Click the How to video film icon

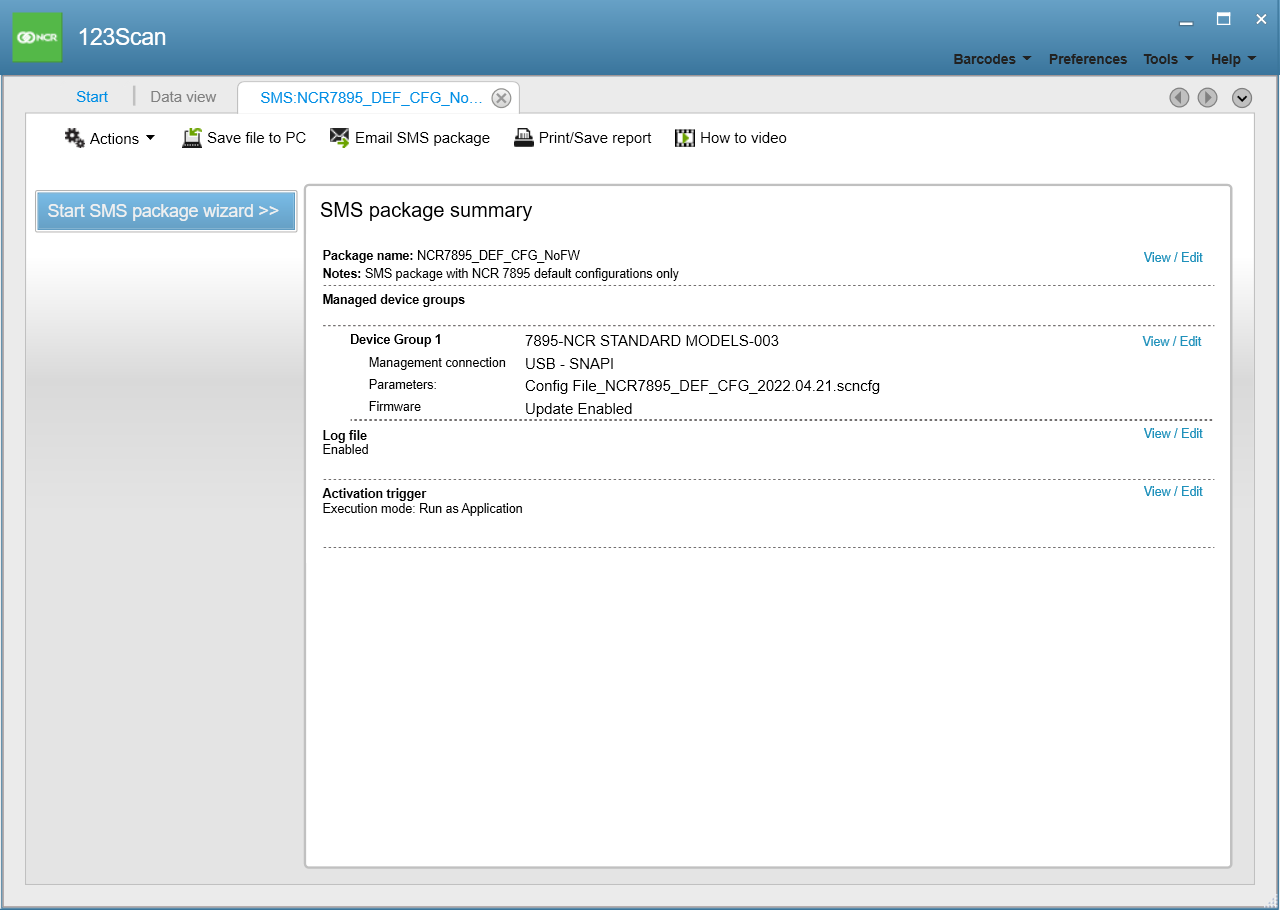pyautogui.click(x=685, y=138)
